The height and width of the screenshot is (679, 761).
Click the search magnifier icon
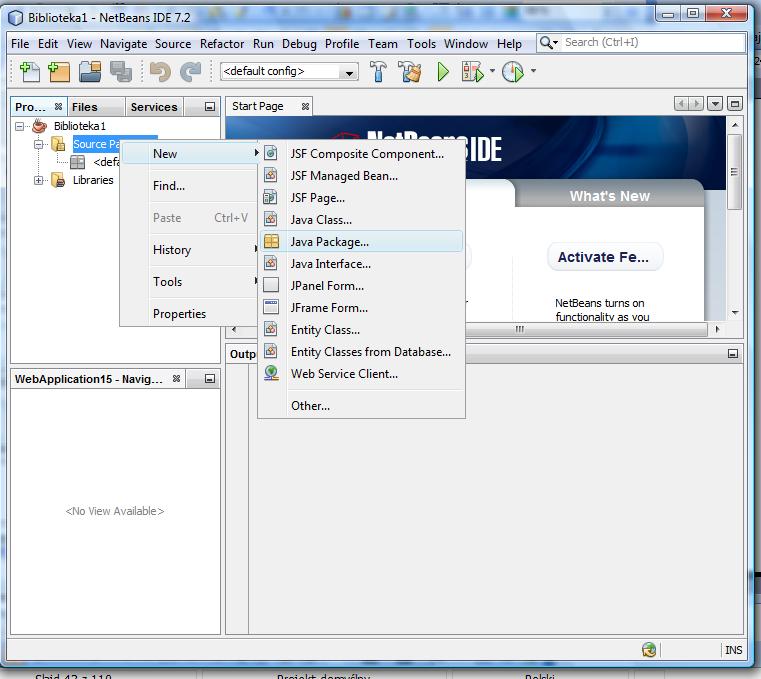click(546, 43)
